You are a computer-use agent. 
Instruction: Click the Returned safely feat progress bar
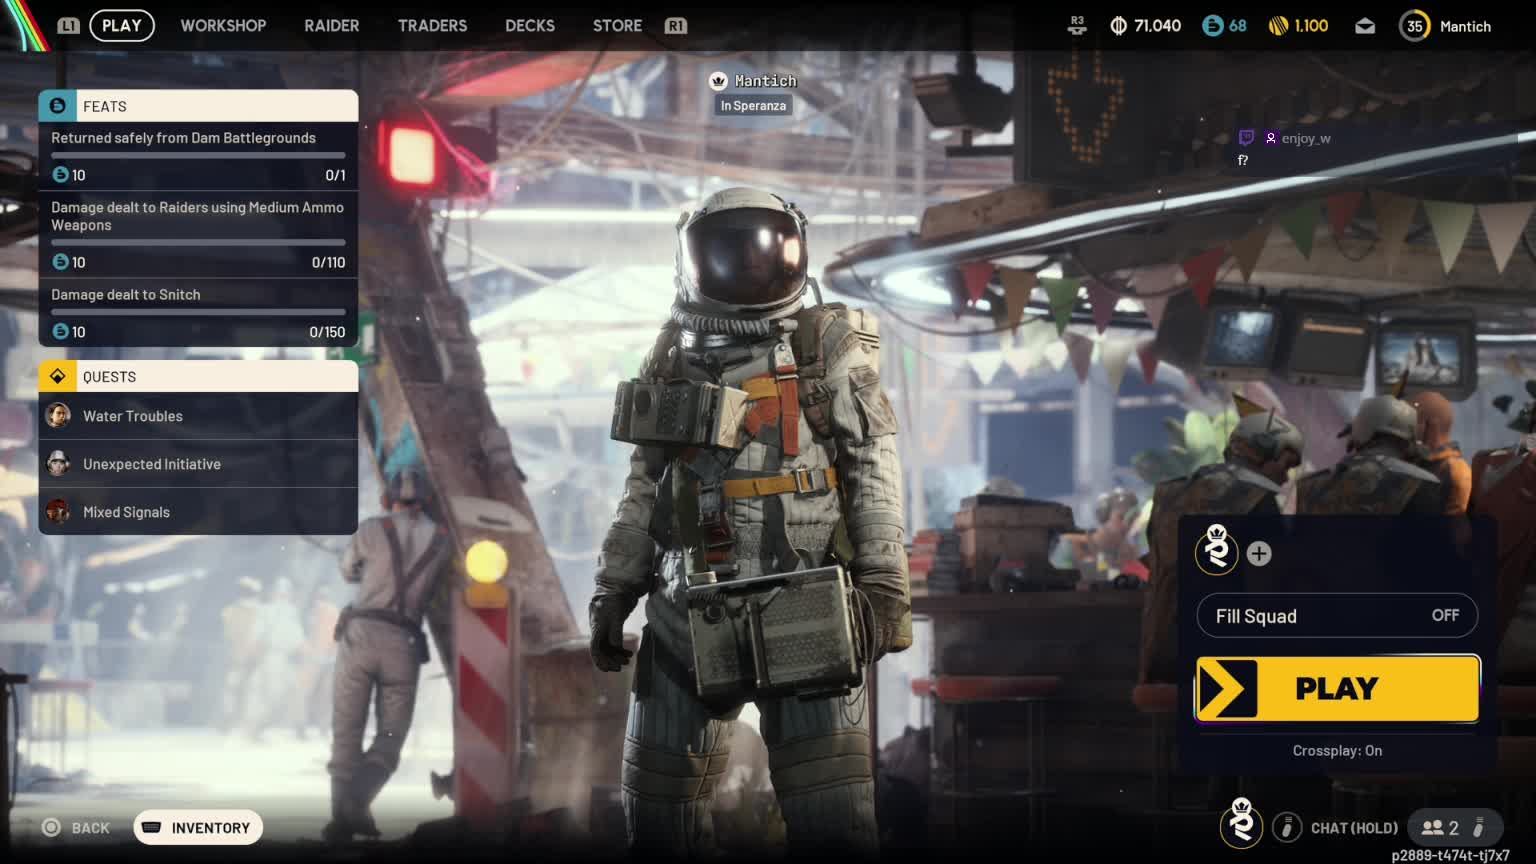[198, 155]
